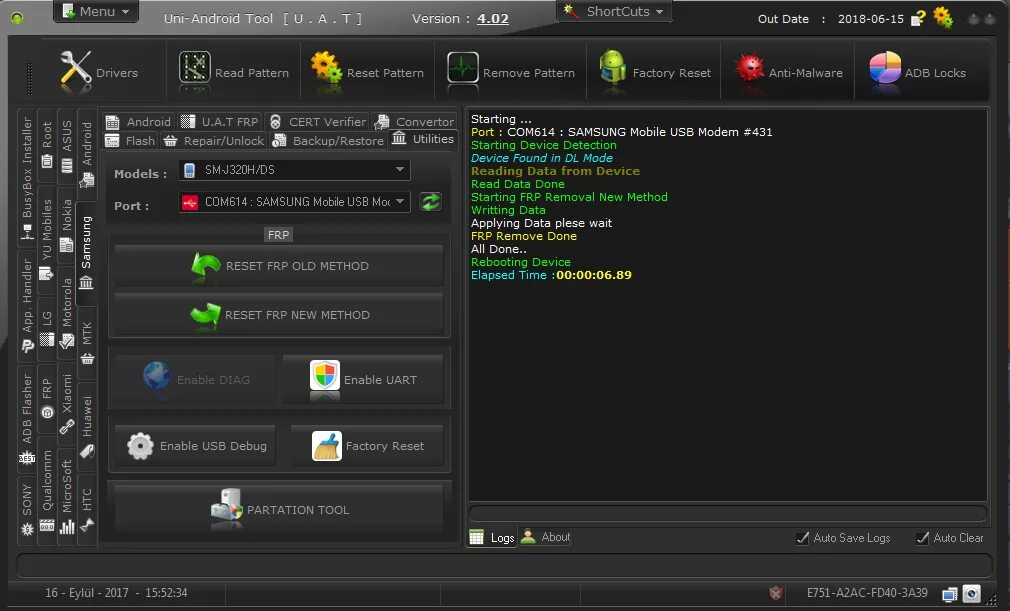Open the ASUS vertical tab
The width and height of the screenshot is (1010, 611).
coord(67,147)
